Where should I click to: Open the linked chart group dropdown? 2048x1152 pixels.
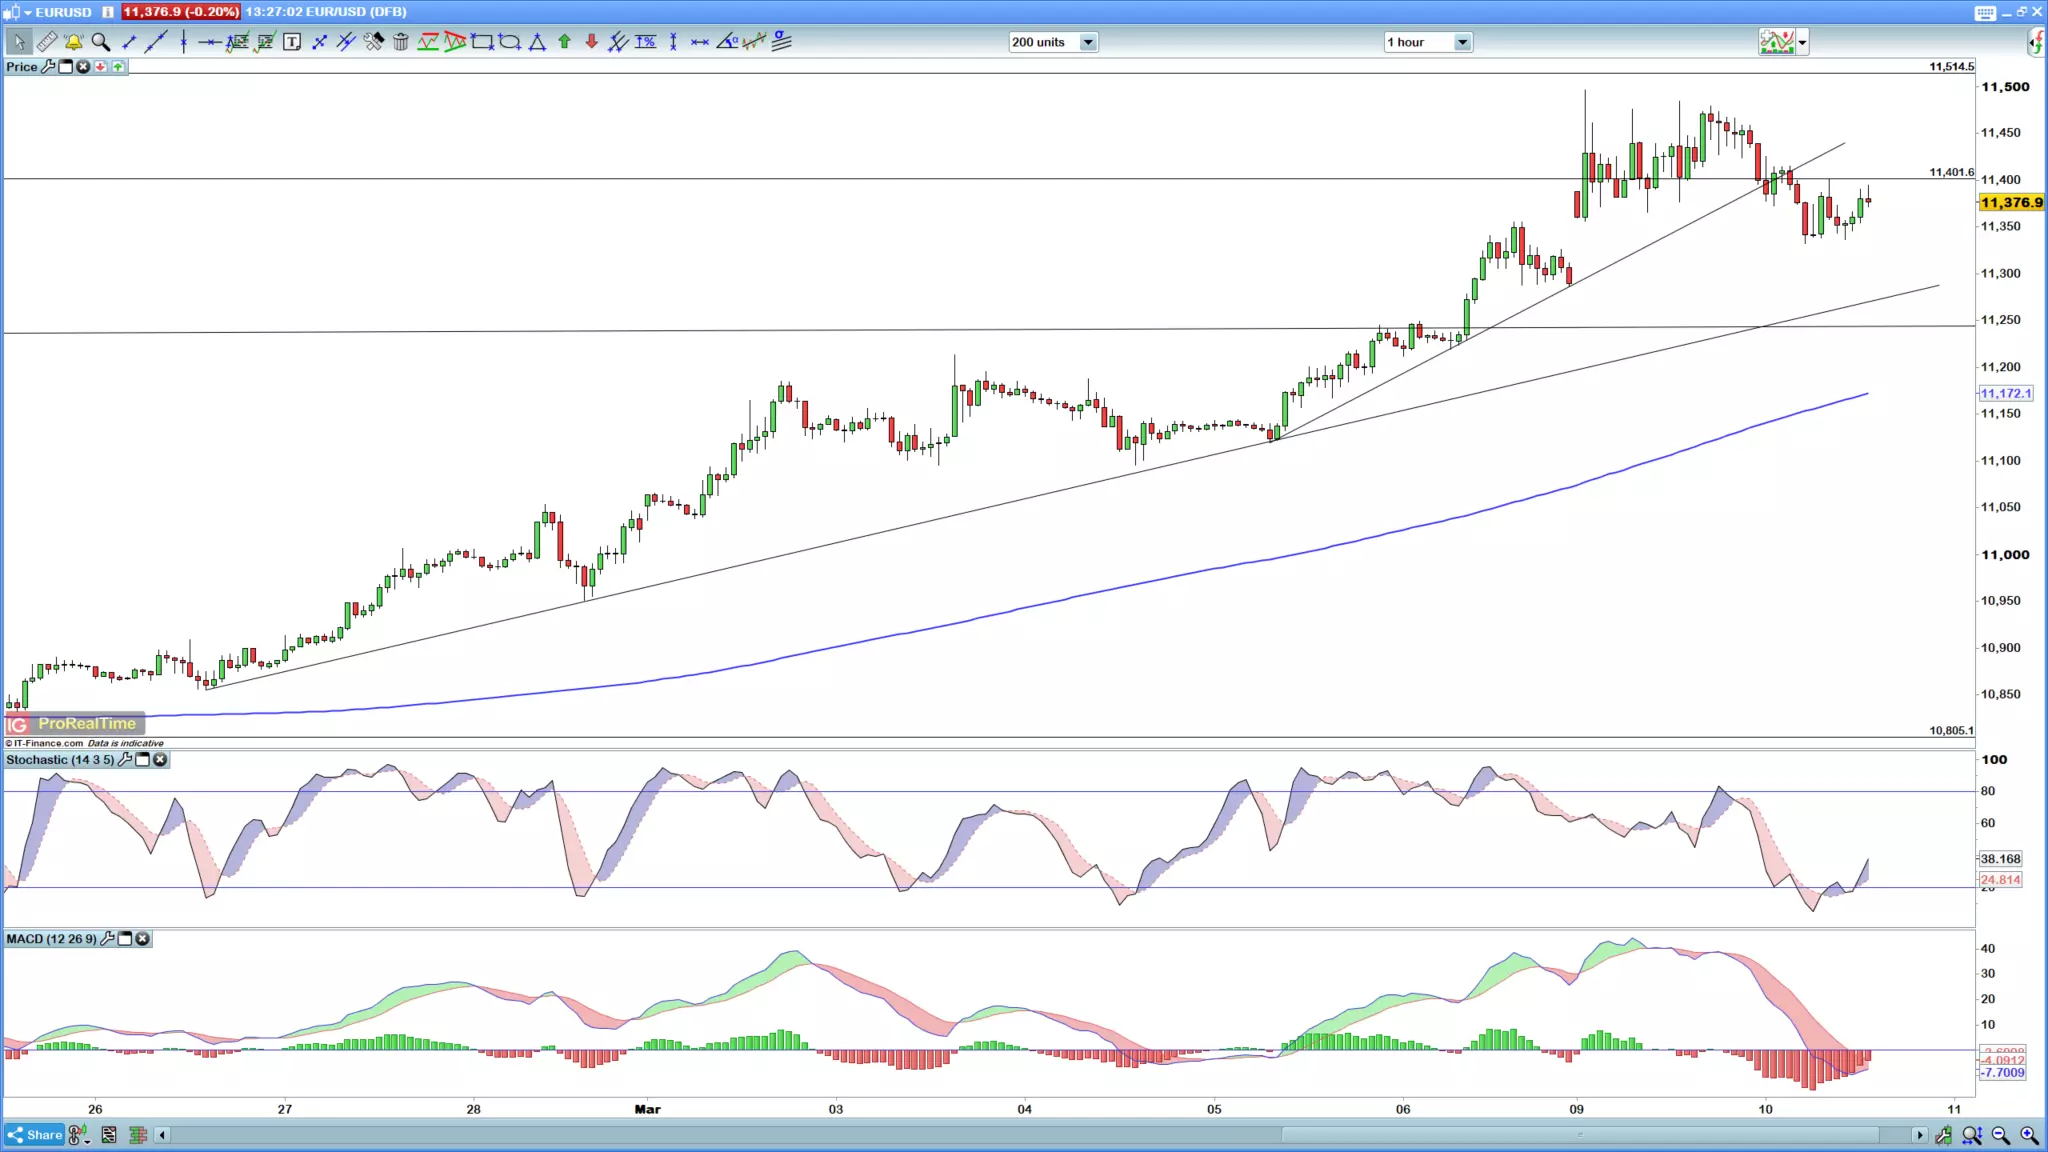78,1135
